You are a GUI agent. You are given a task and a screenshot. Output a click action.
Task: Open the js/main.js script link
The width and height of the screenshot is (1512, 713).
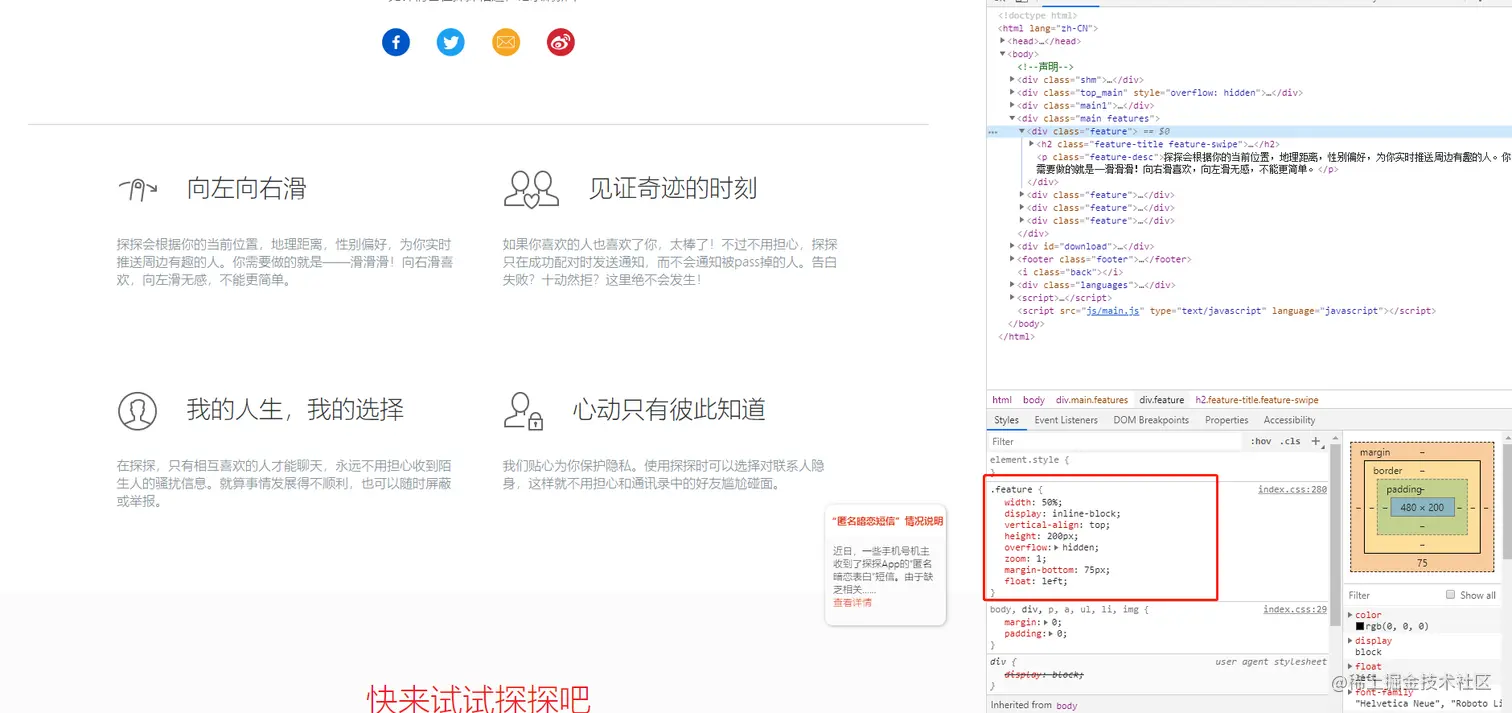1114,311
